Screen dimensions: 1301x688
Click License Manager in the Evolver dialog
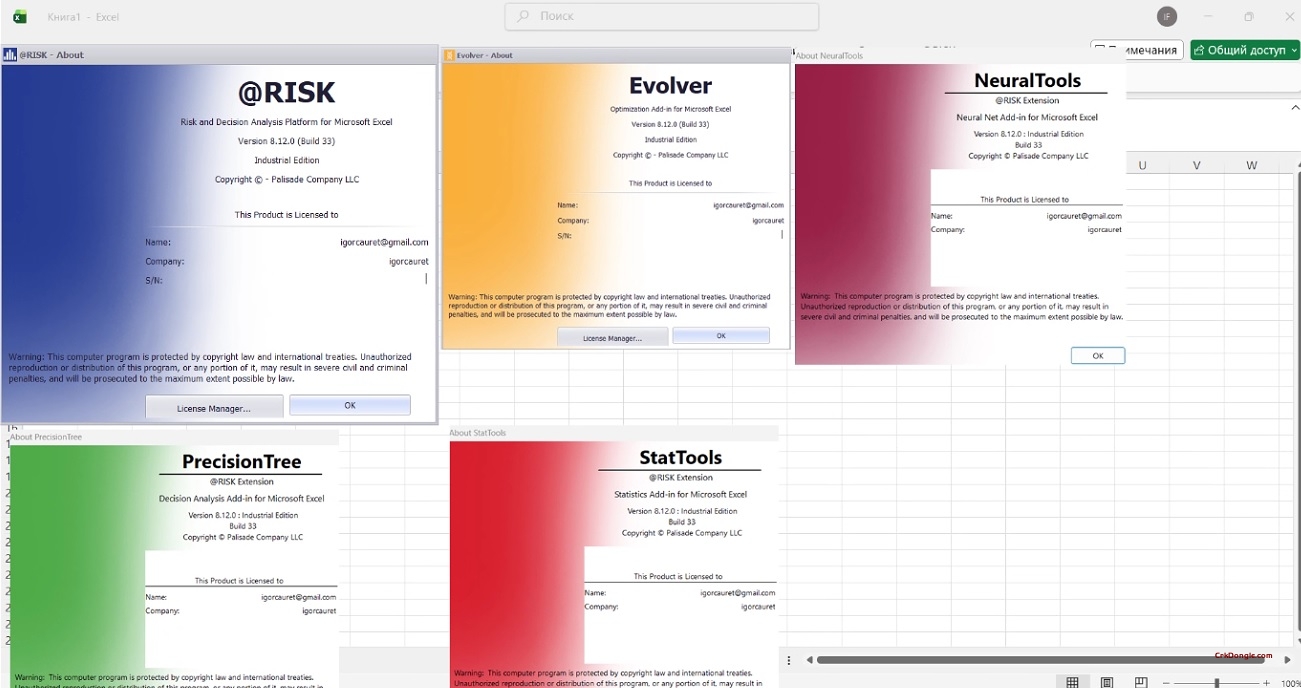(x=612, y=338)
